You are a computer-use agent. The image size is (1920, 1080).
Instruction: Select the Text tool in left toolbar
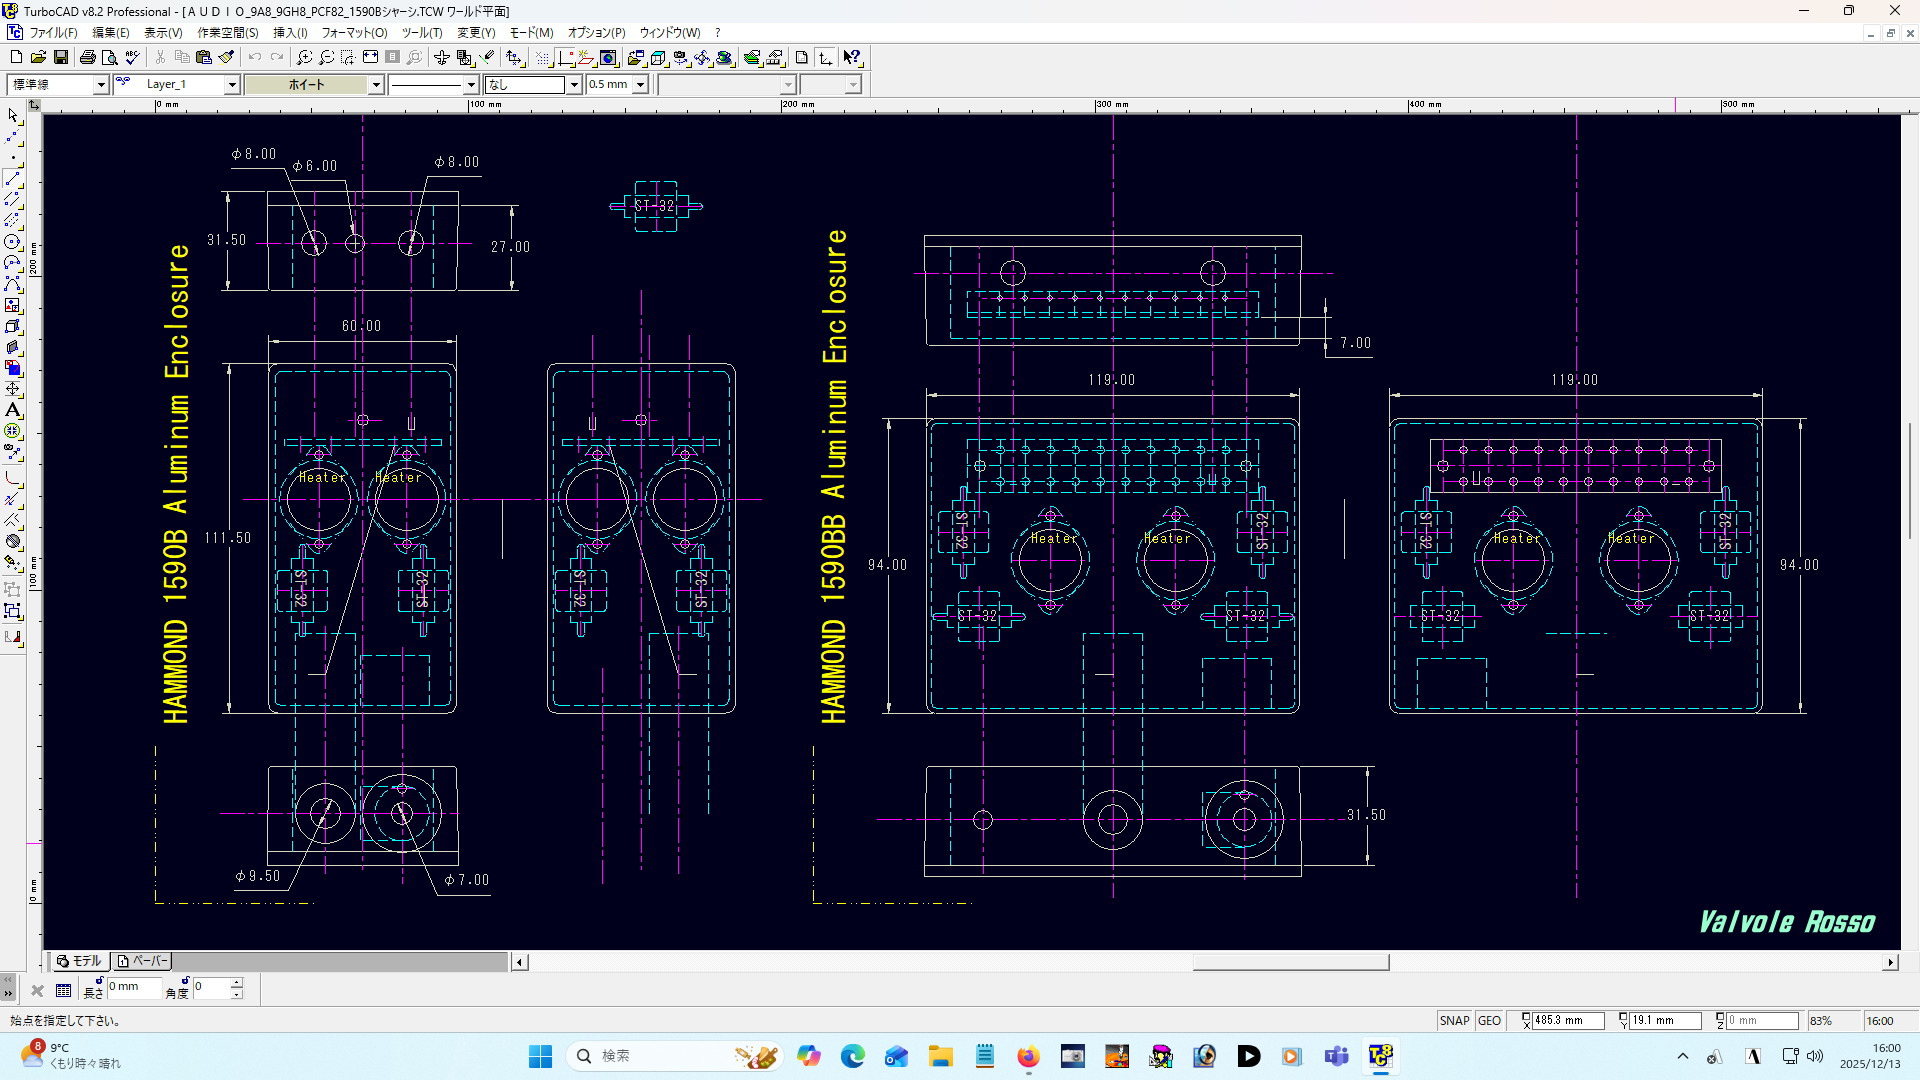tap(13, 410)
